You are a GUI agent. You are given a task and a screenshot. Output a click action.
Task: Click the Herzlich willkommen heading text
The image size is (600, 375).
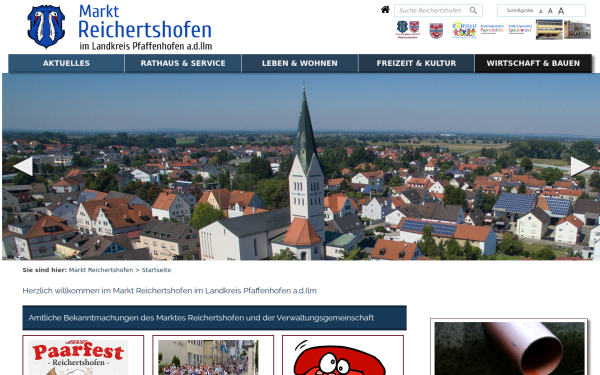click(x=170, y=290)
